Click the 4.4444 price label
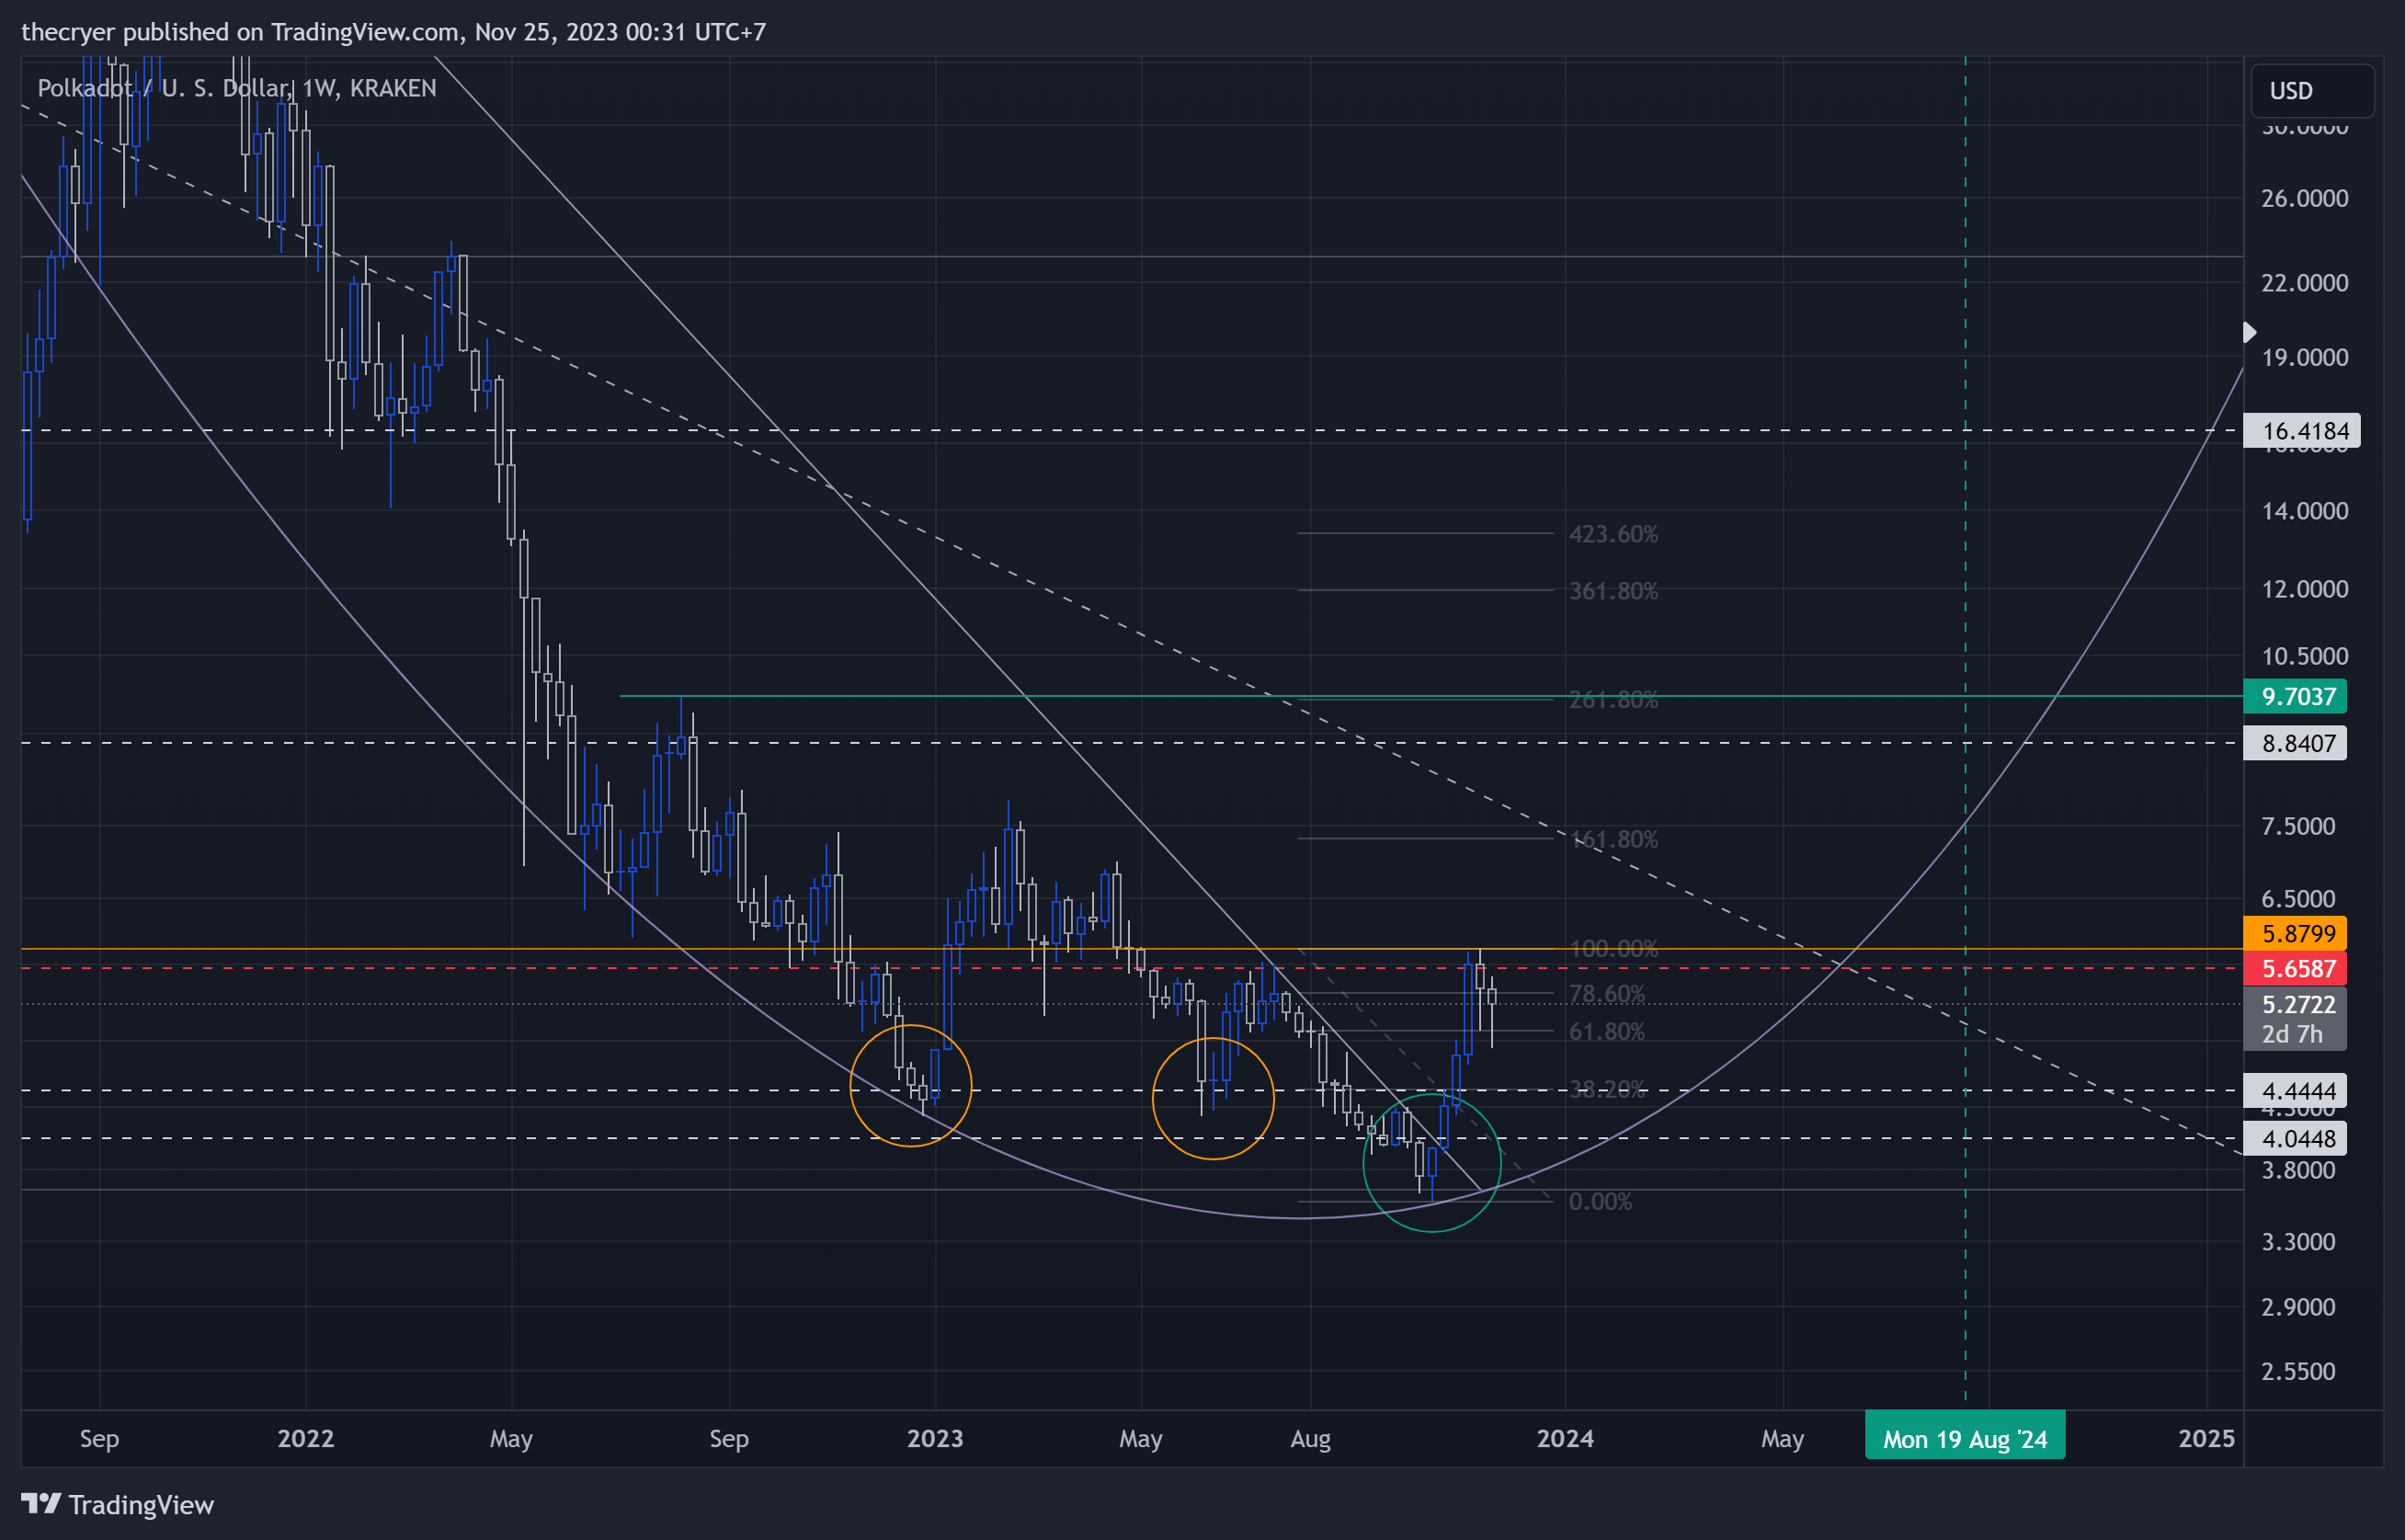 click(x=2294, y=1090)
